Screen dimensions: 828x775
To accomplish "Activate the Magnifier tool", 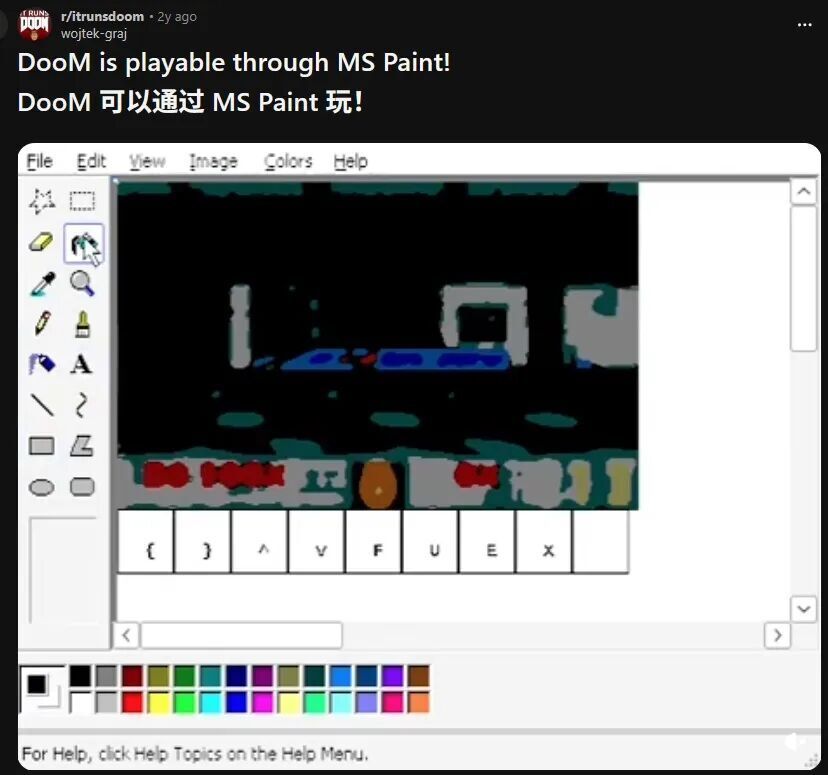I will [x=82, y=283].
